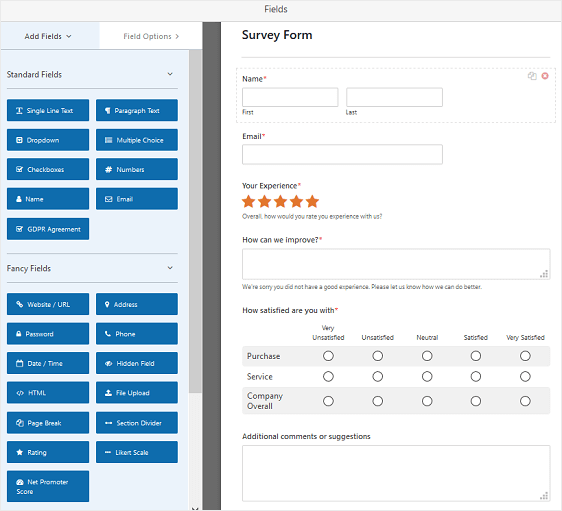Collapse the Fancy Fields section

click(170, 268)
